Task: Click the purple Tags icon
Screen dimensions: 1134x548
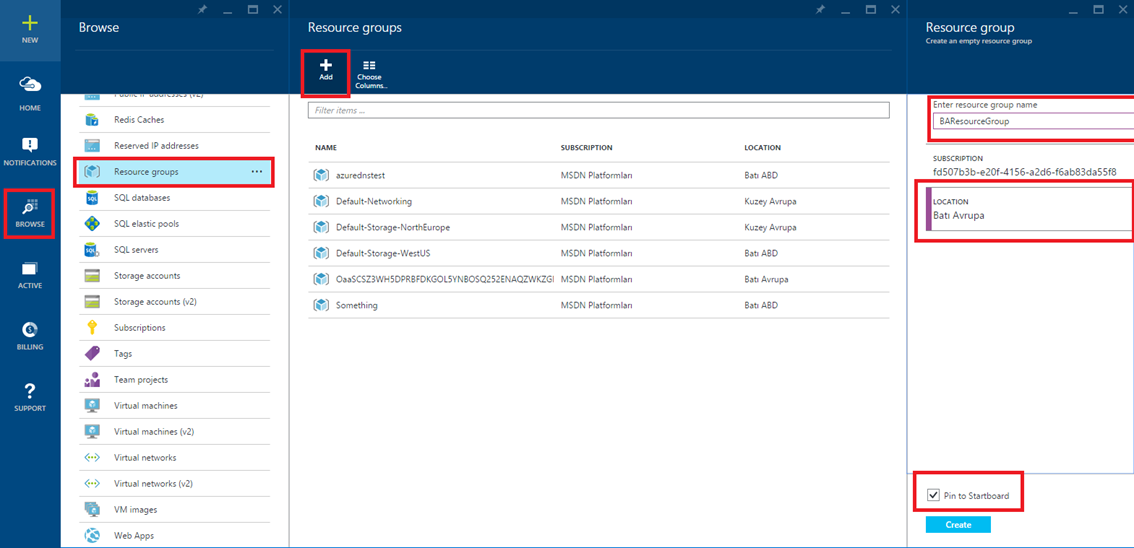Action: pyautogui.click(x=92, y=354)
